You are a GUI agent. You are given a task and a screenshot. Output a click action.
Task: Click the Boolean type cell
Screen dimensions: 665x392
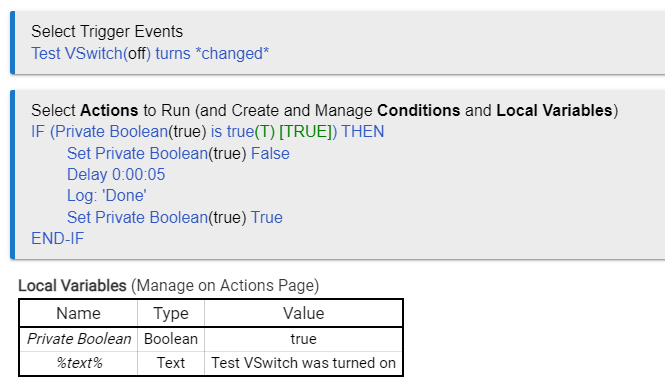171,339
